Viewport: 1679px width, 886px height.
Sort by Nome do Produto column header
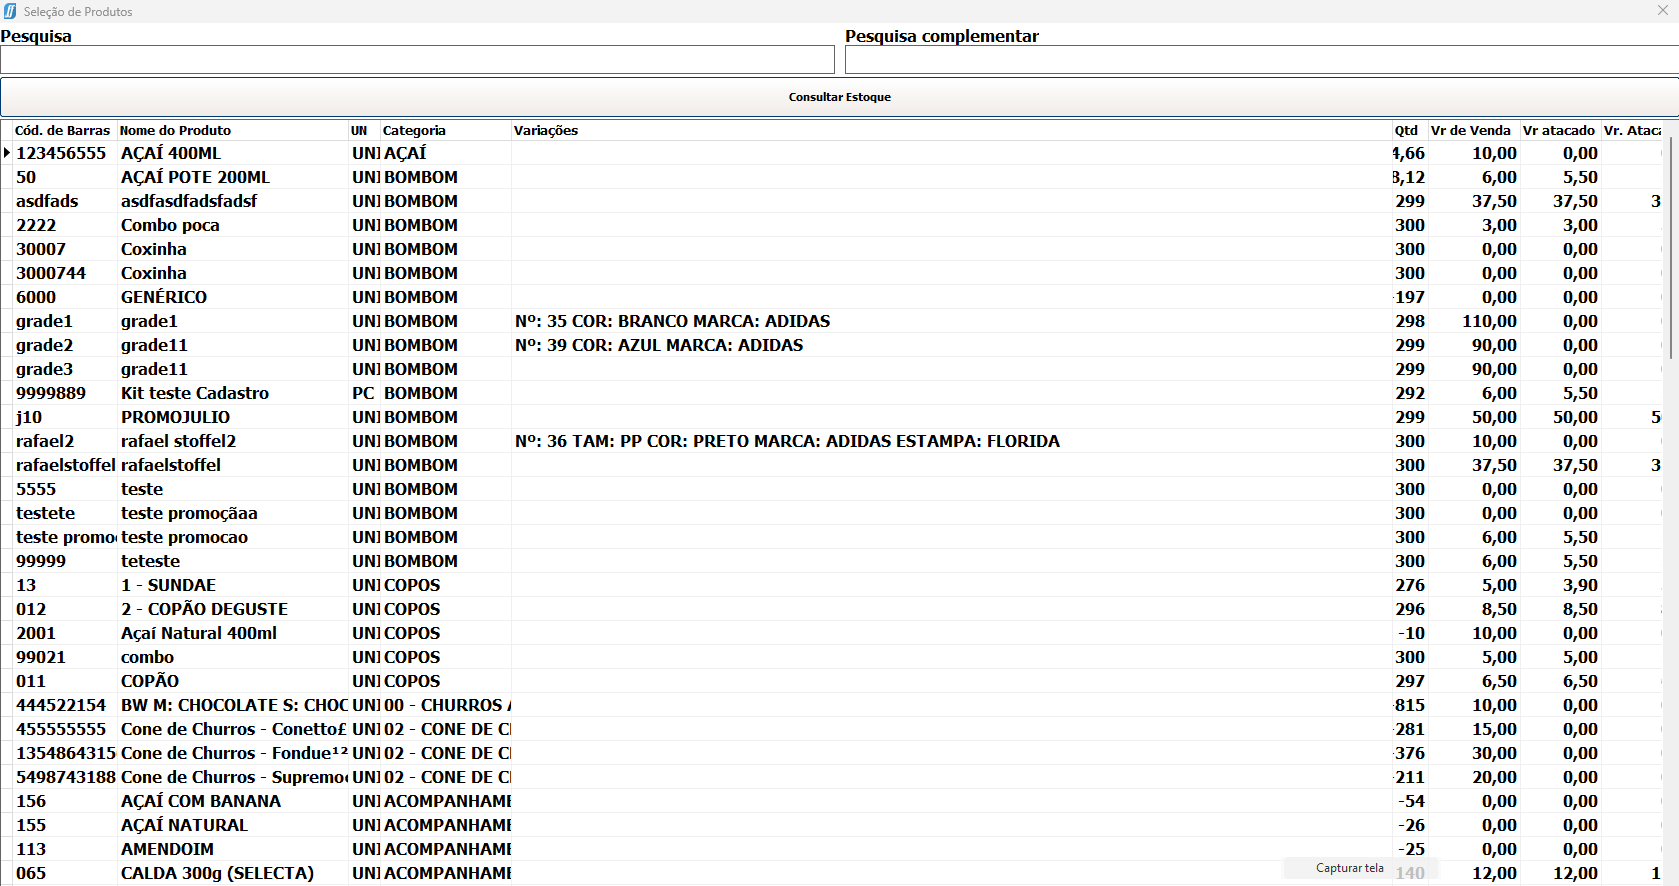(x=176, y=130)
